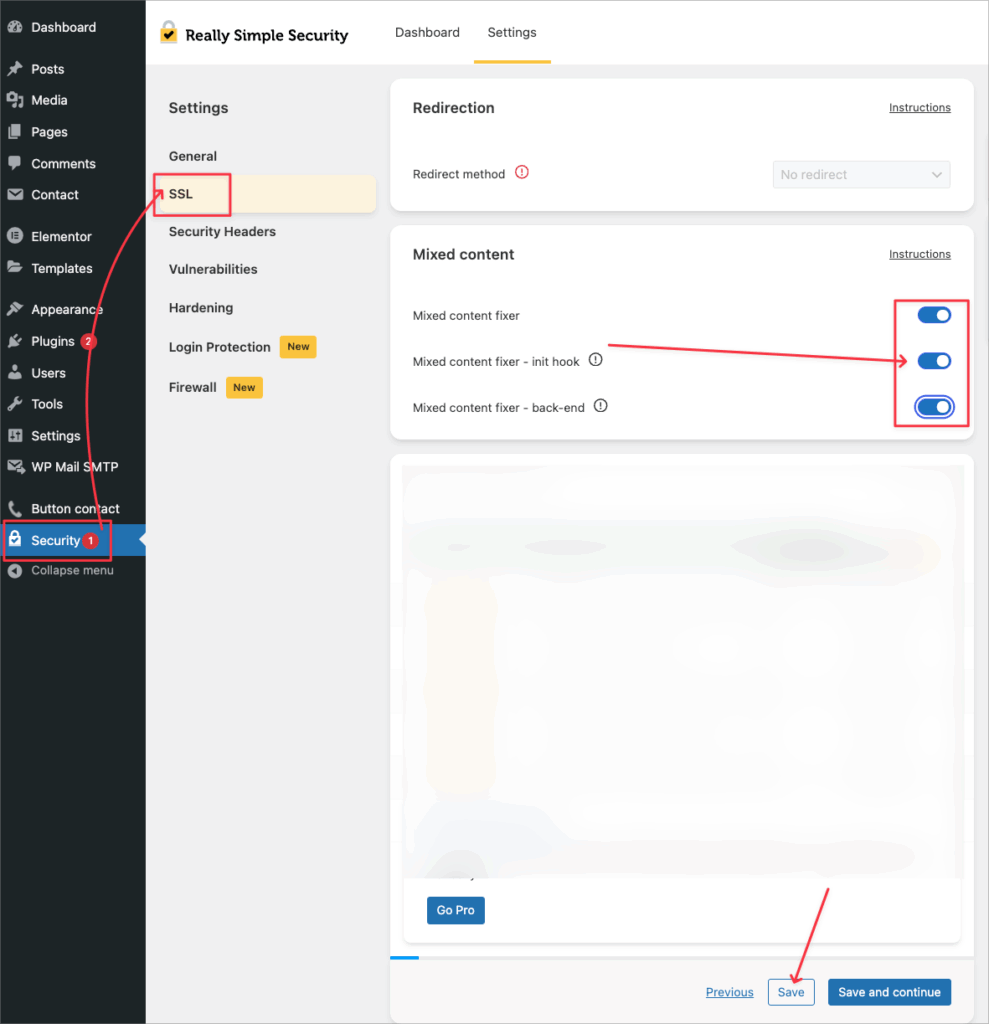989x1024 pixels.
Task: Toggle the Mixed content fixer switch
Action: (x=933, y=315)
